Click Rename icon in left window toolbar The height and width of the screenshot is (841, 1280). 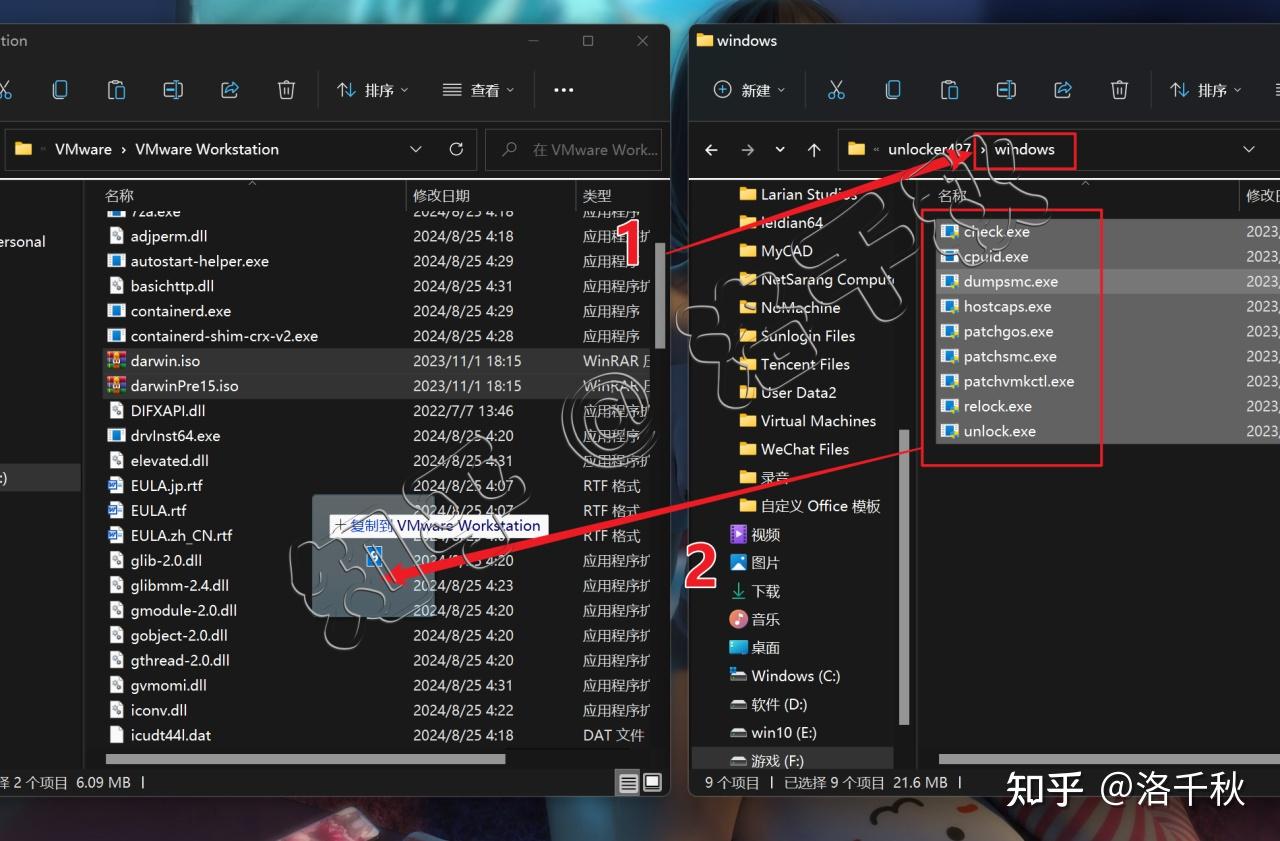[x=173, y=90]
